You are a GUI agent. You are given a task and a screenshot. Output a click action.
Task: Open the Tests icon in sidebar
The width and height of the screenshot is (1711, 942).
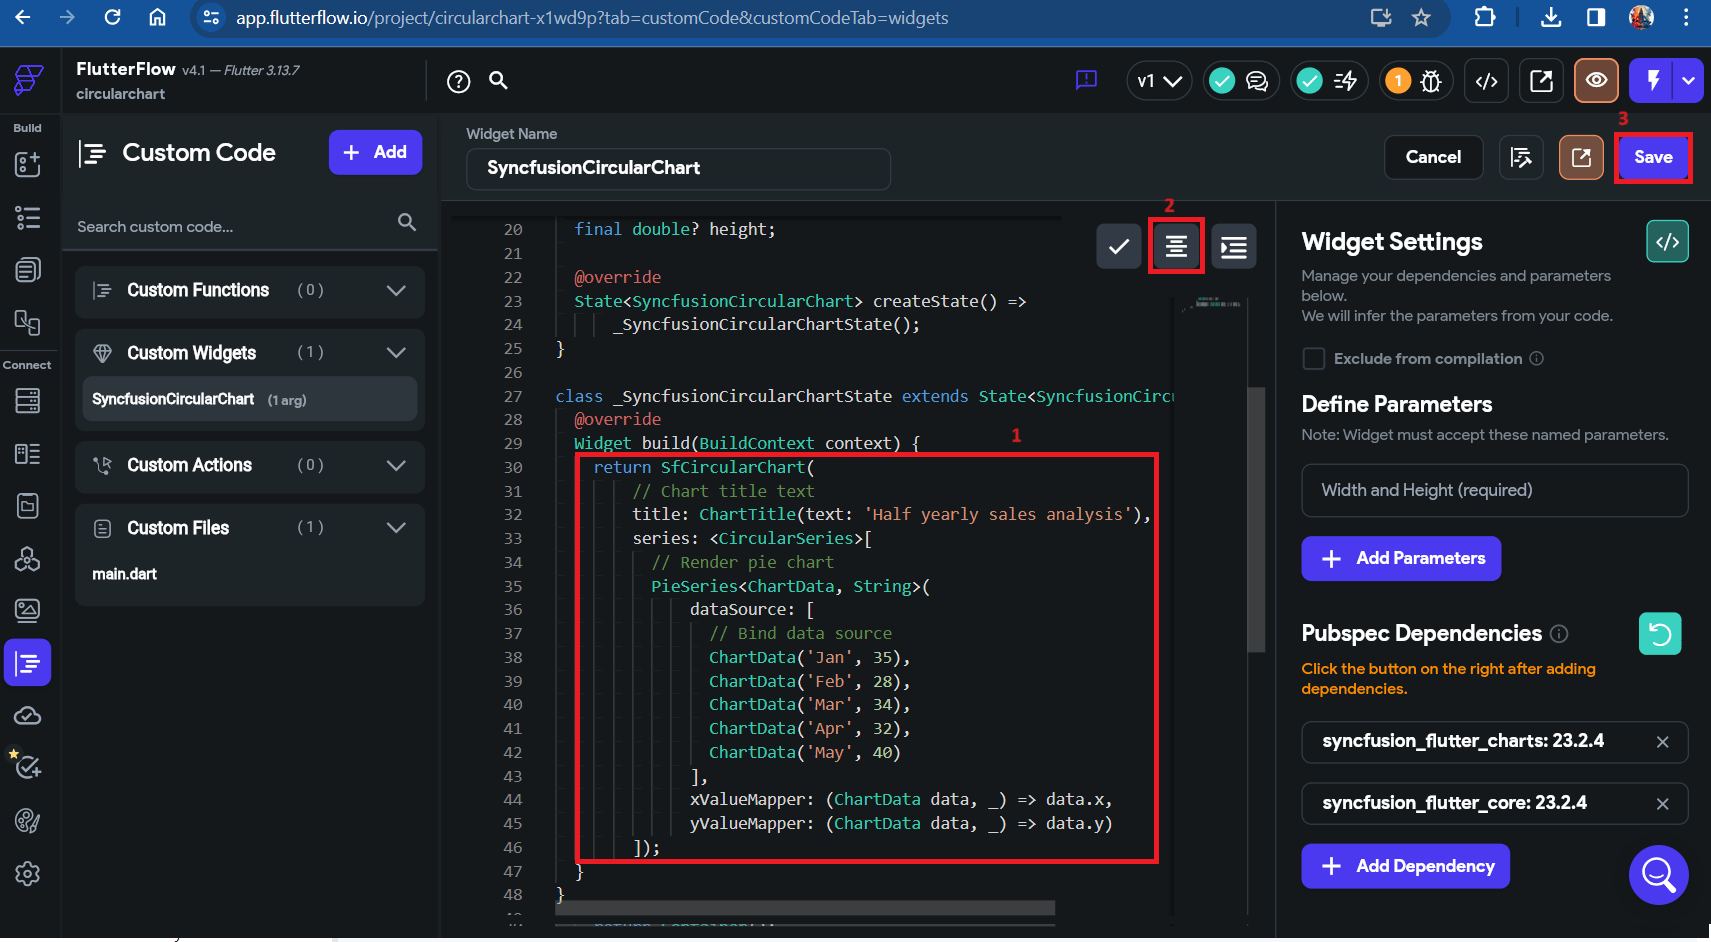pyautogui.click(x=28, y=767)
